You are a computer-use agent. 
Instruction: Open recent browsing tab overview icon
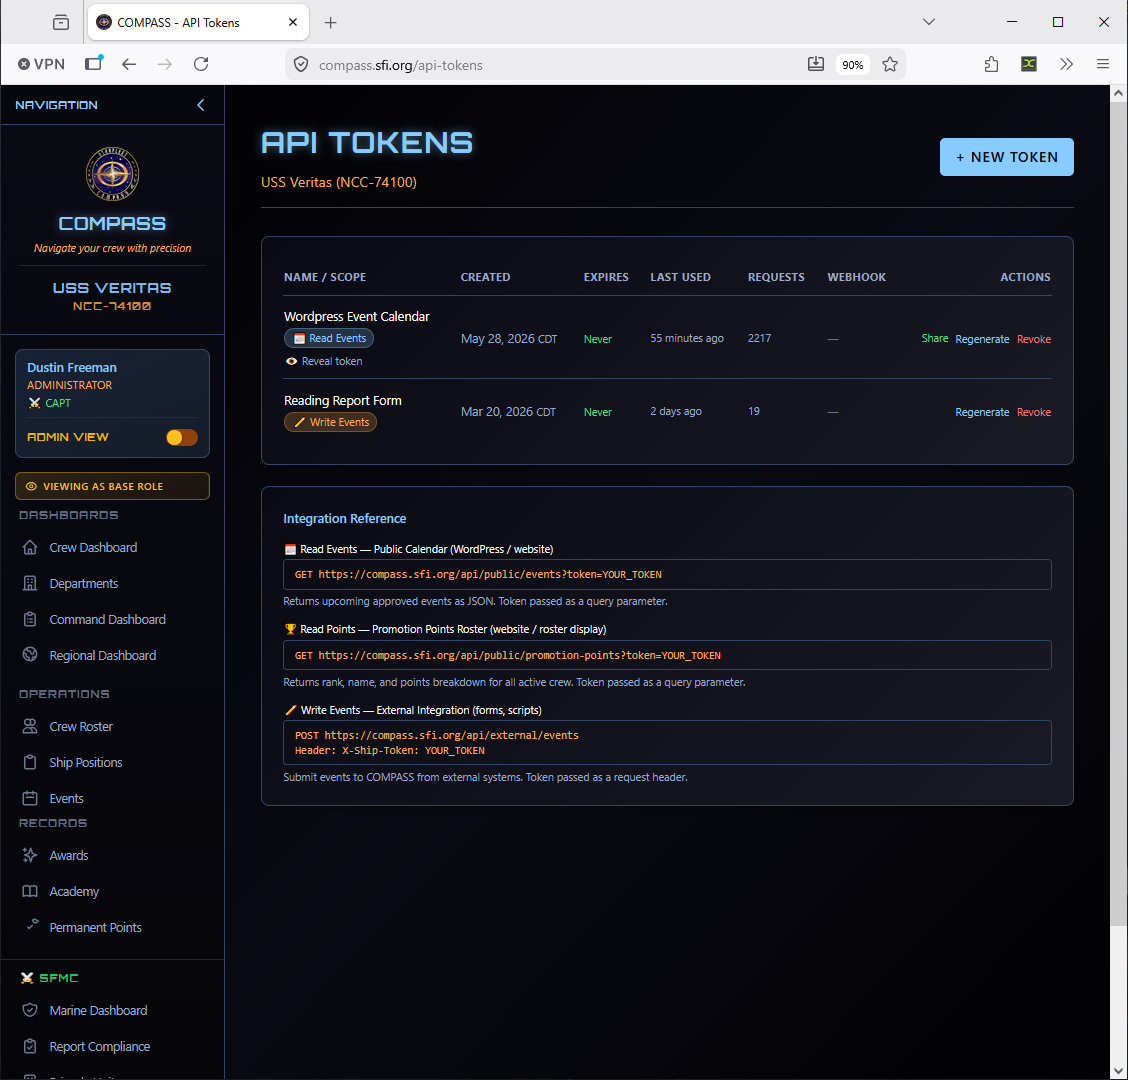click(61, 22)
